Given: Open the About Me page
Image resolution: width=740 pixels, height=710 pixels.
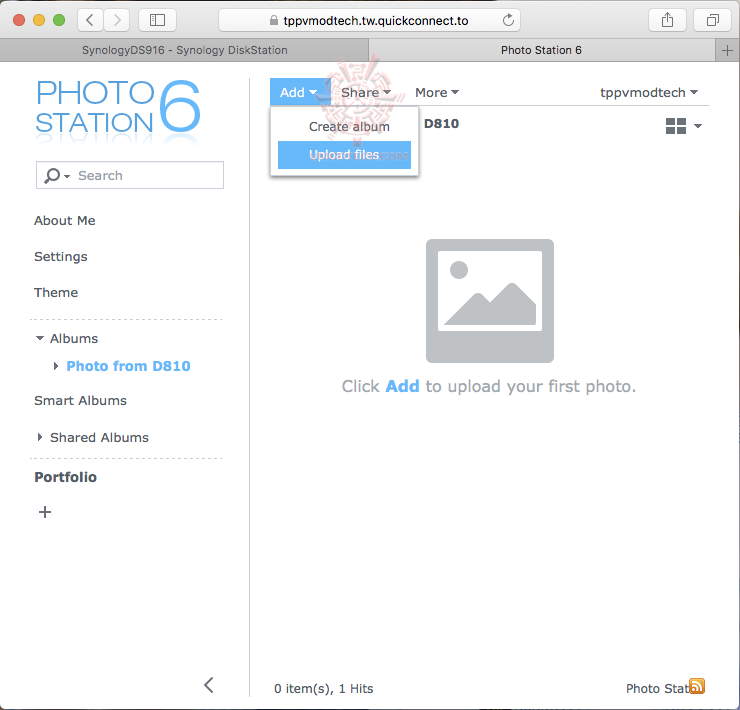Looking at the screenshot, I should (65, 220).
